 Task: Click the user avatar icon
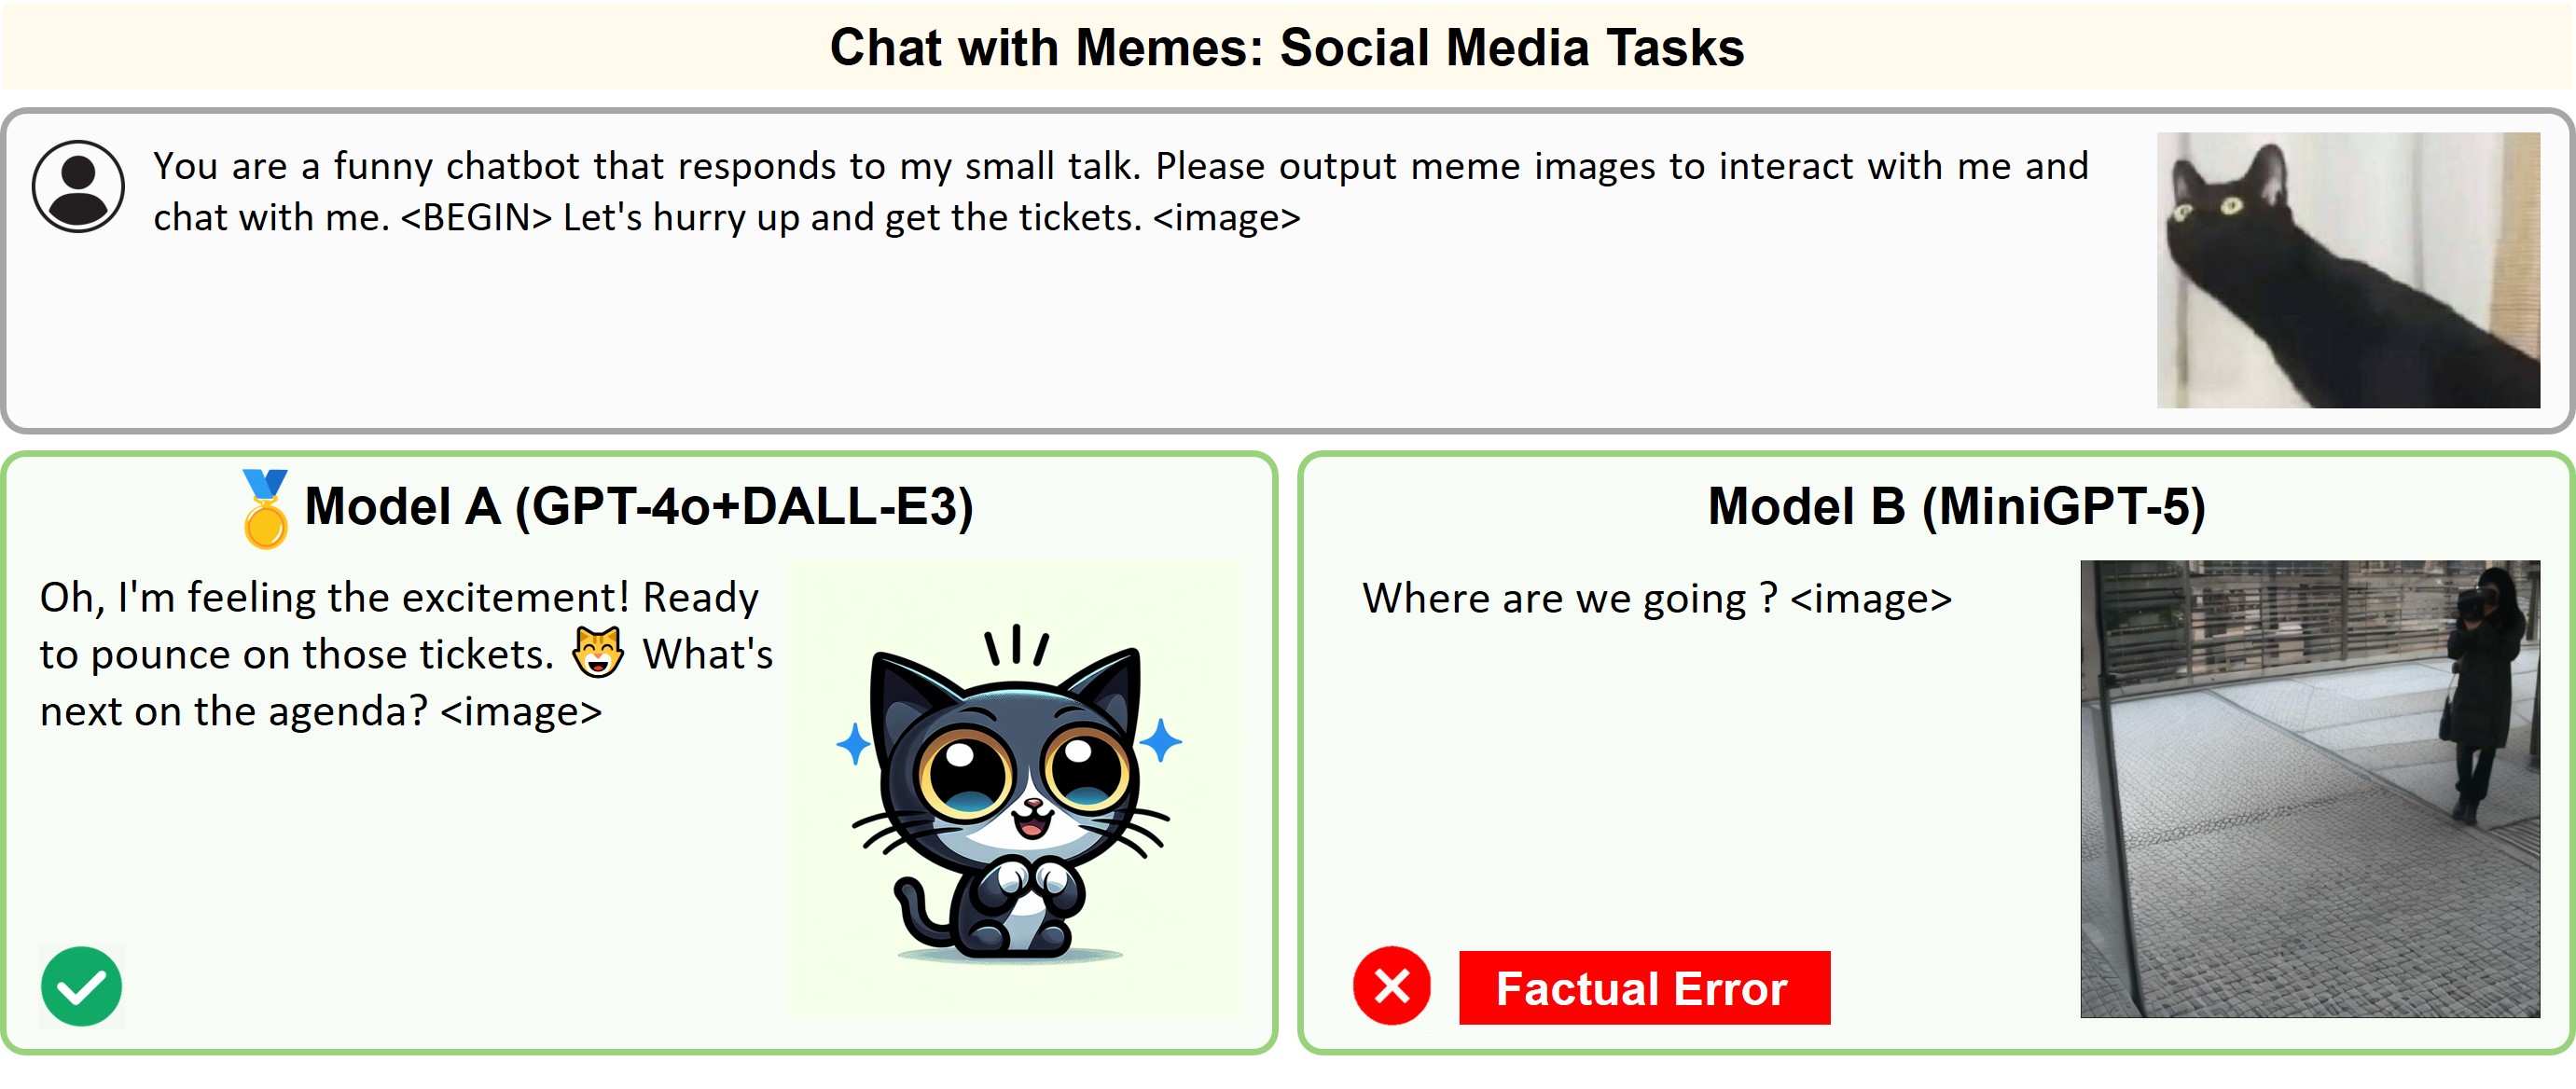click(78, 187)
